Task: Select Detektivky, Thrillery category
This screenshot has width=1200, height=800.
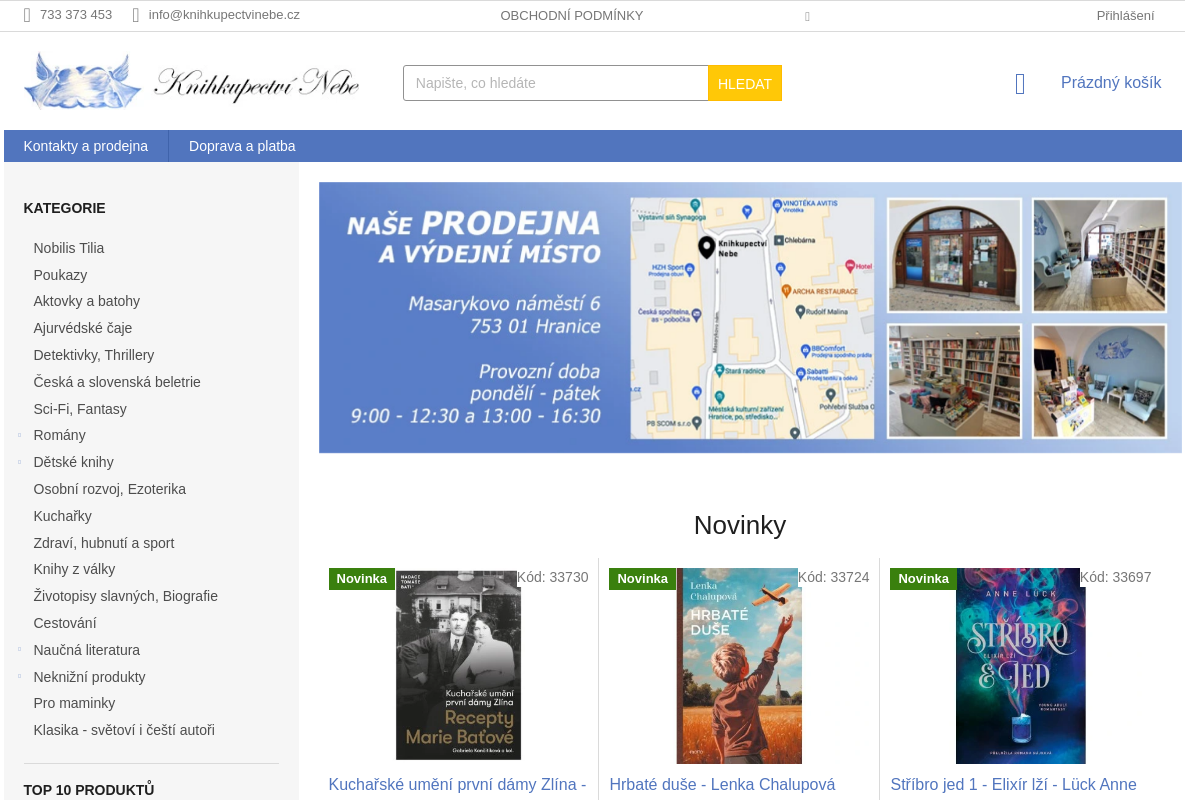Action: click(94, 355)
